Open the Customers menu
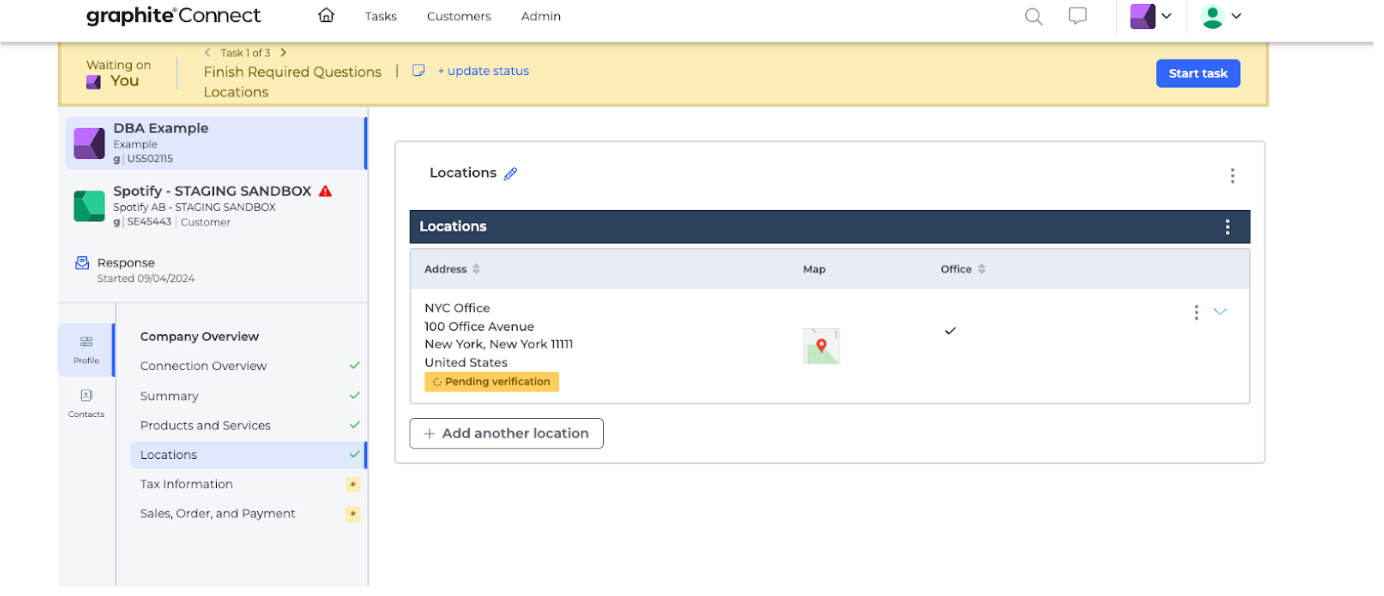1384x596 pixels. (458, 17)
